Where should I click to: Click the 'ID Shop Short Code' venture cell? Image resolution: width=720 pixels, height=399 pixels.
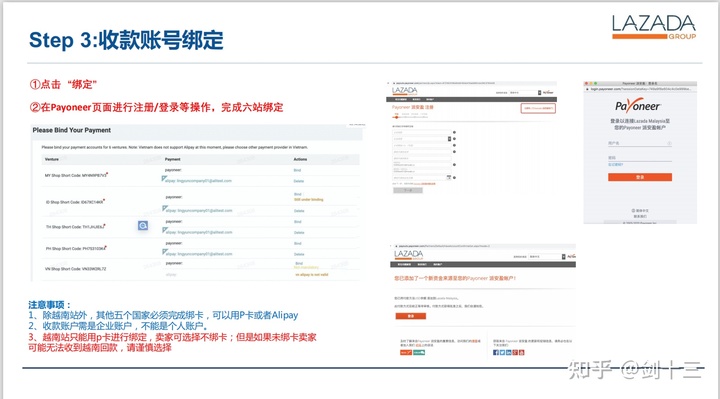[x=75, y=202]
